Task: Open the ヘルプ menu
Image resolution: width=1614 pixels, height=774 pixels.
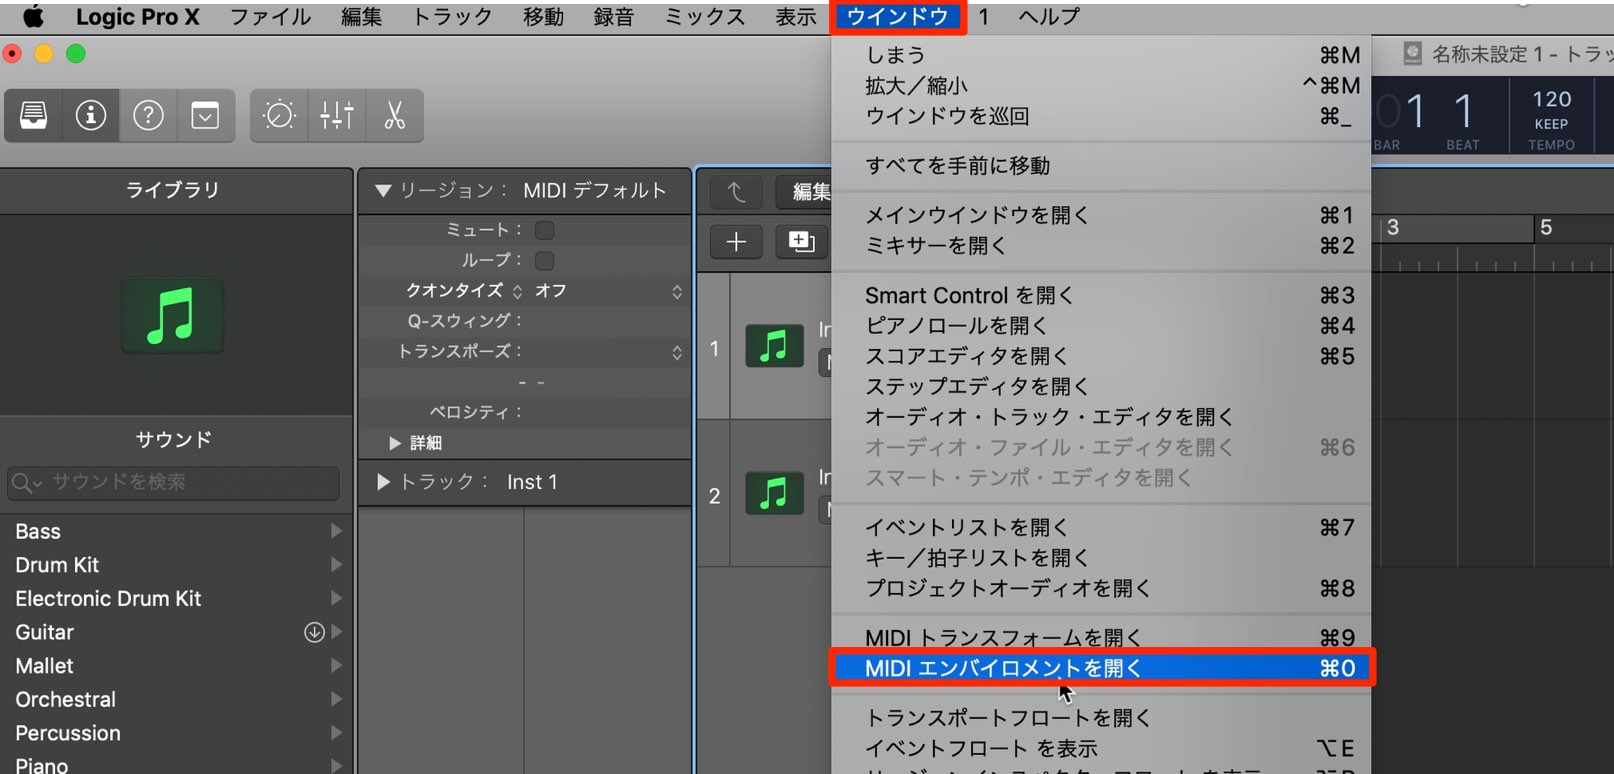Action: point(1048,16)
